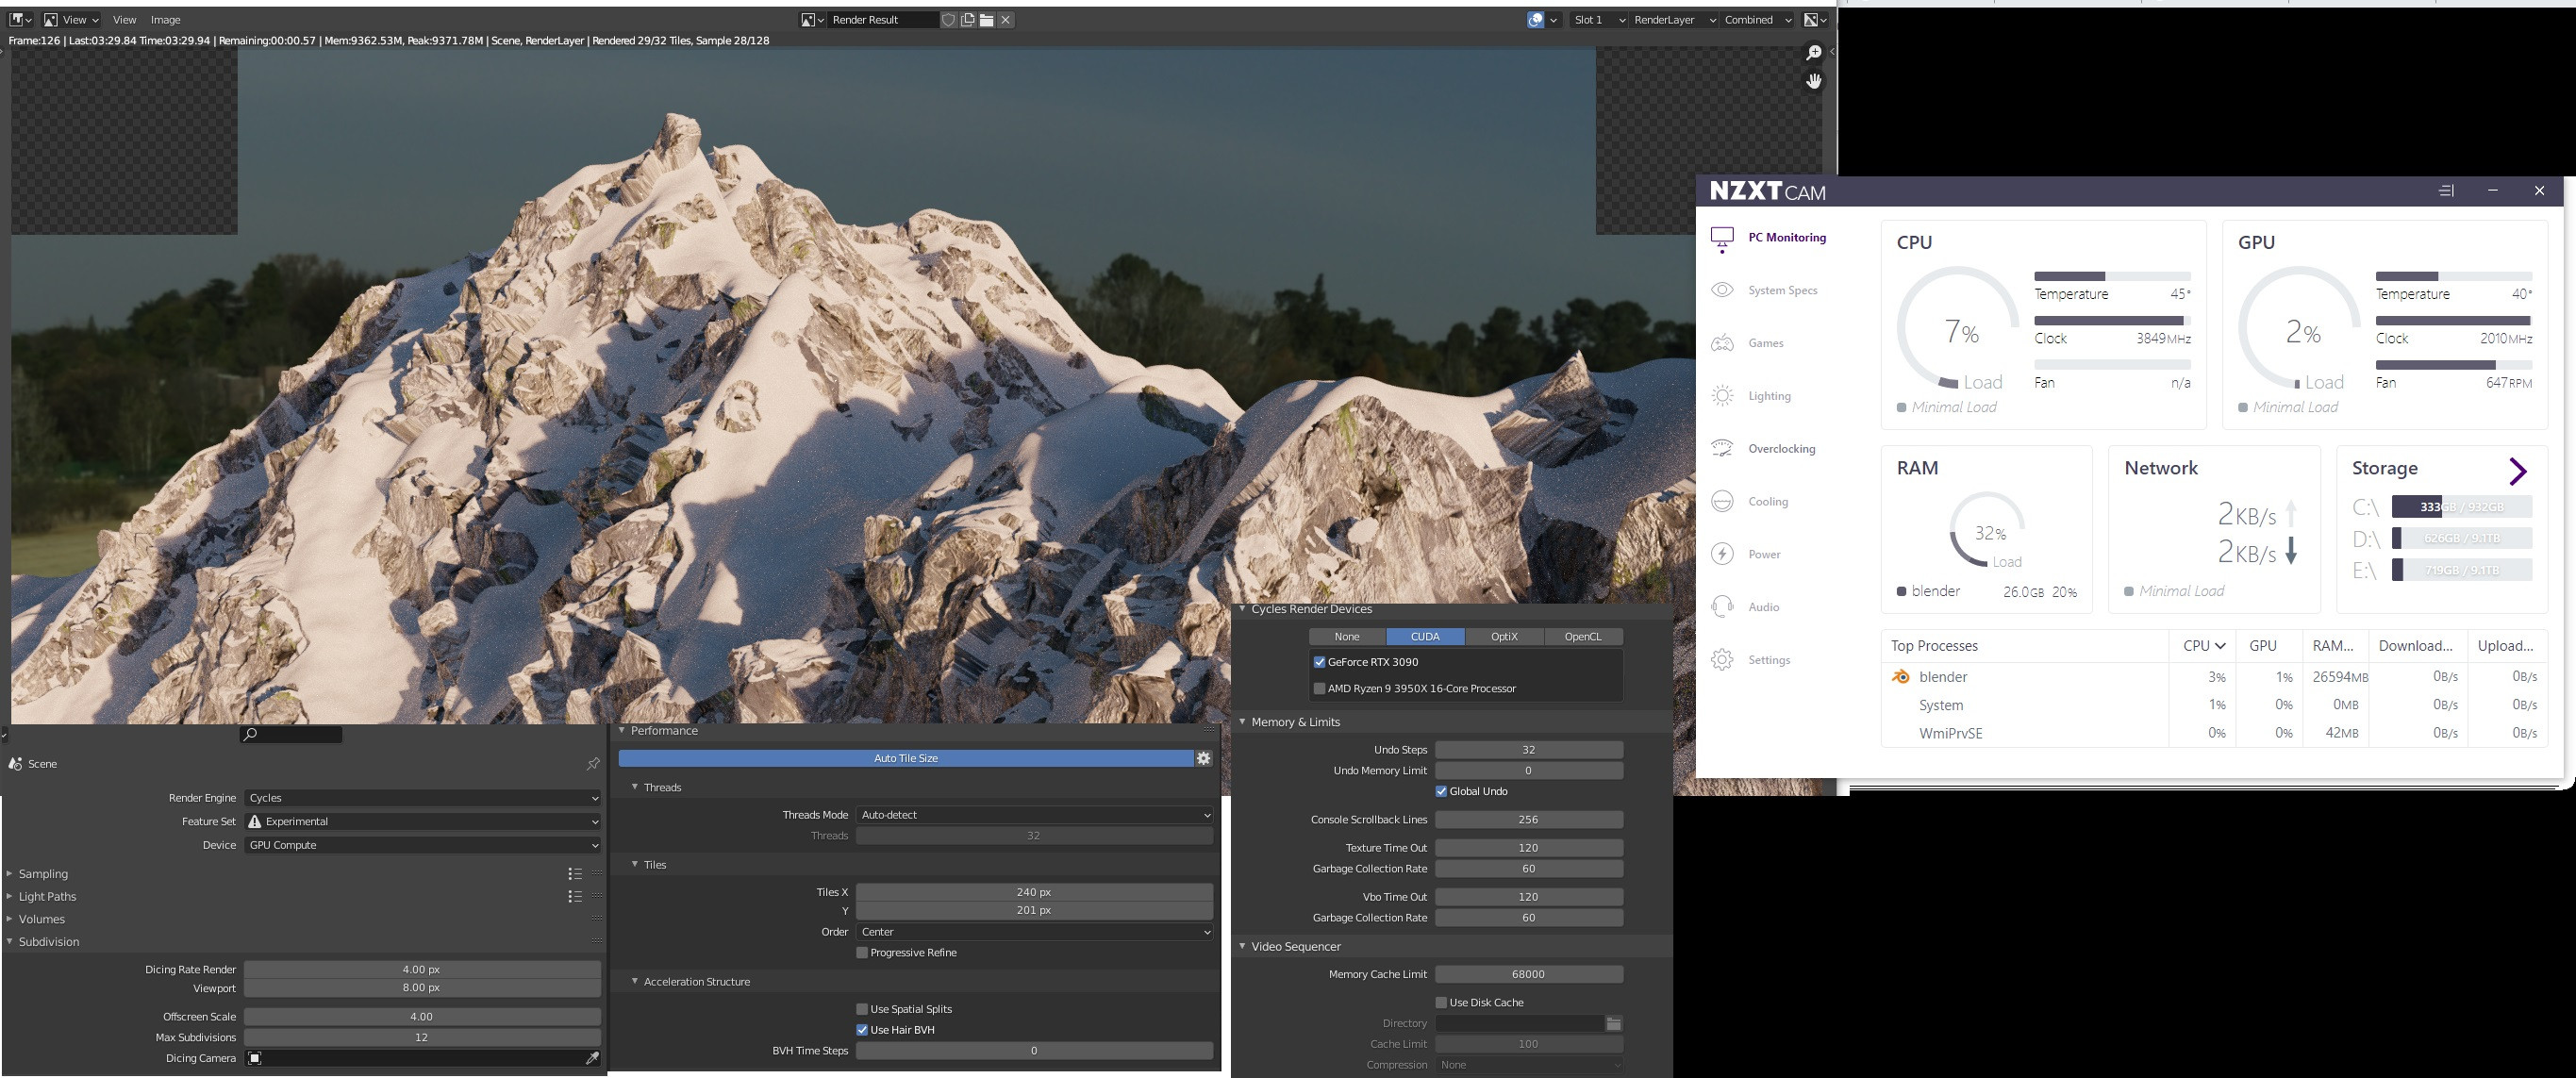Click the Auto Tile Size gear icon
Screen dimensions: 2576x1078
pos(1203,758)
